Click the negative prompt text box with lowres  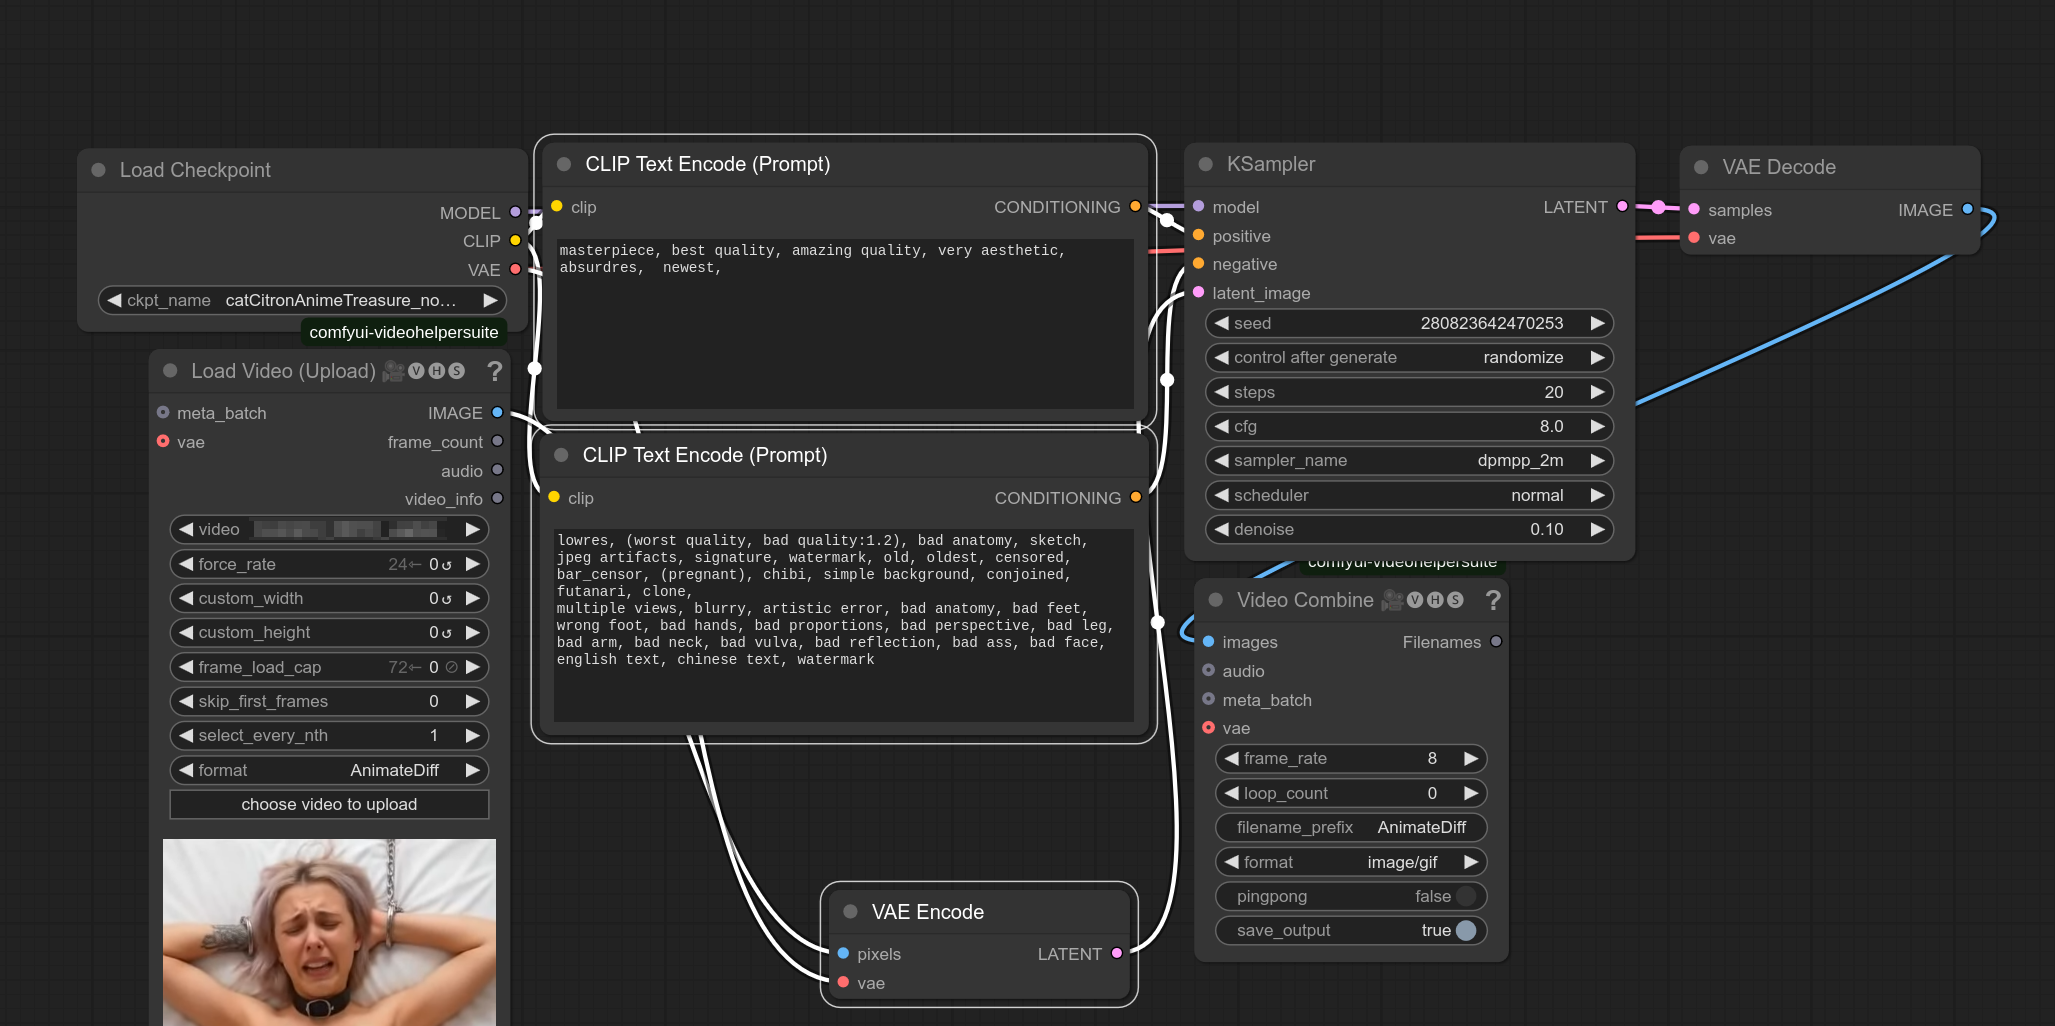pyautogui.click(x=844, y=624)
